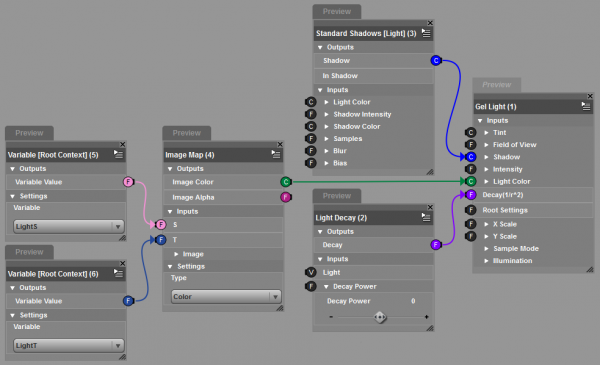Open the LightT variable dropdown

tap(69, 345)
